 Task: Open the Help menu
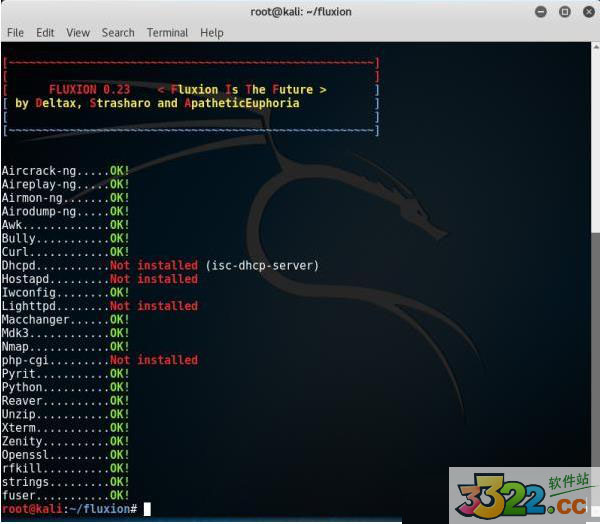click(x=212, y=33)
